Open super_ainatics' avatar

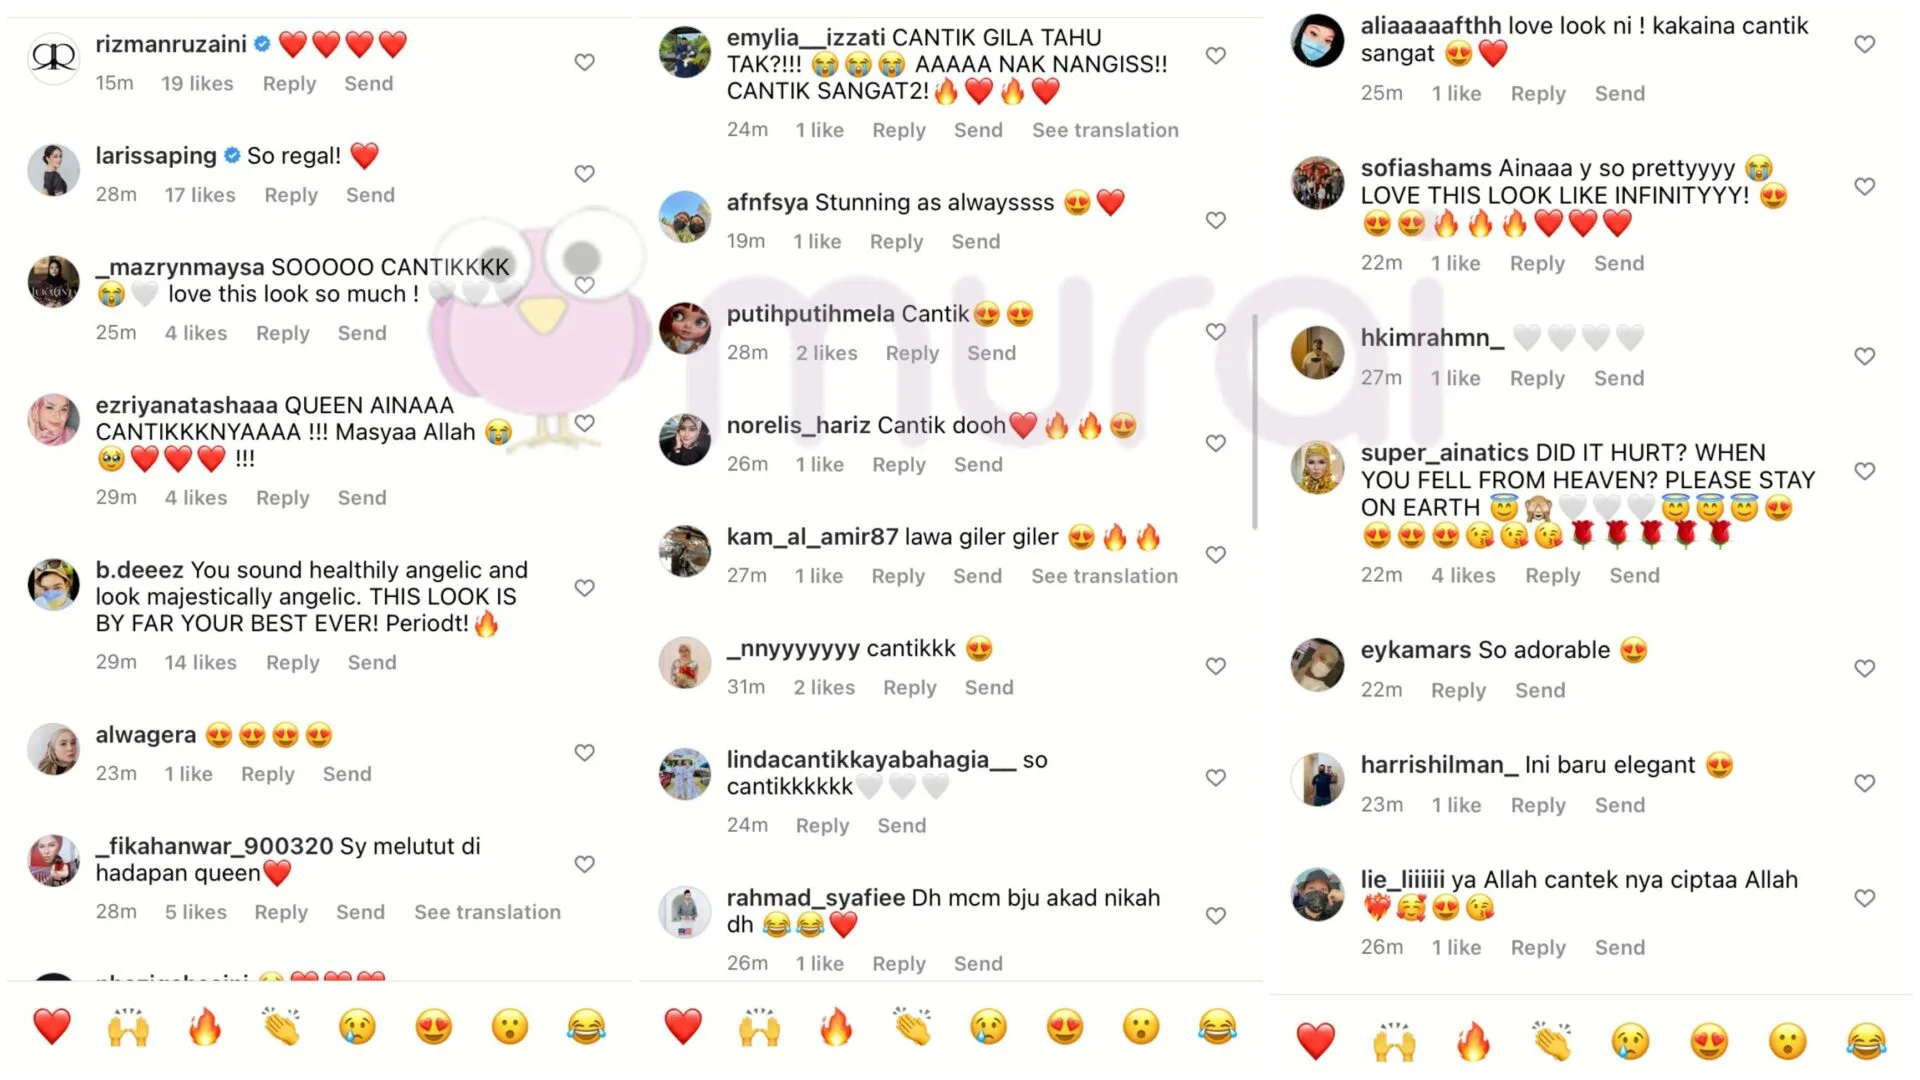(1317, 467)
